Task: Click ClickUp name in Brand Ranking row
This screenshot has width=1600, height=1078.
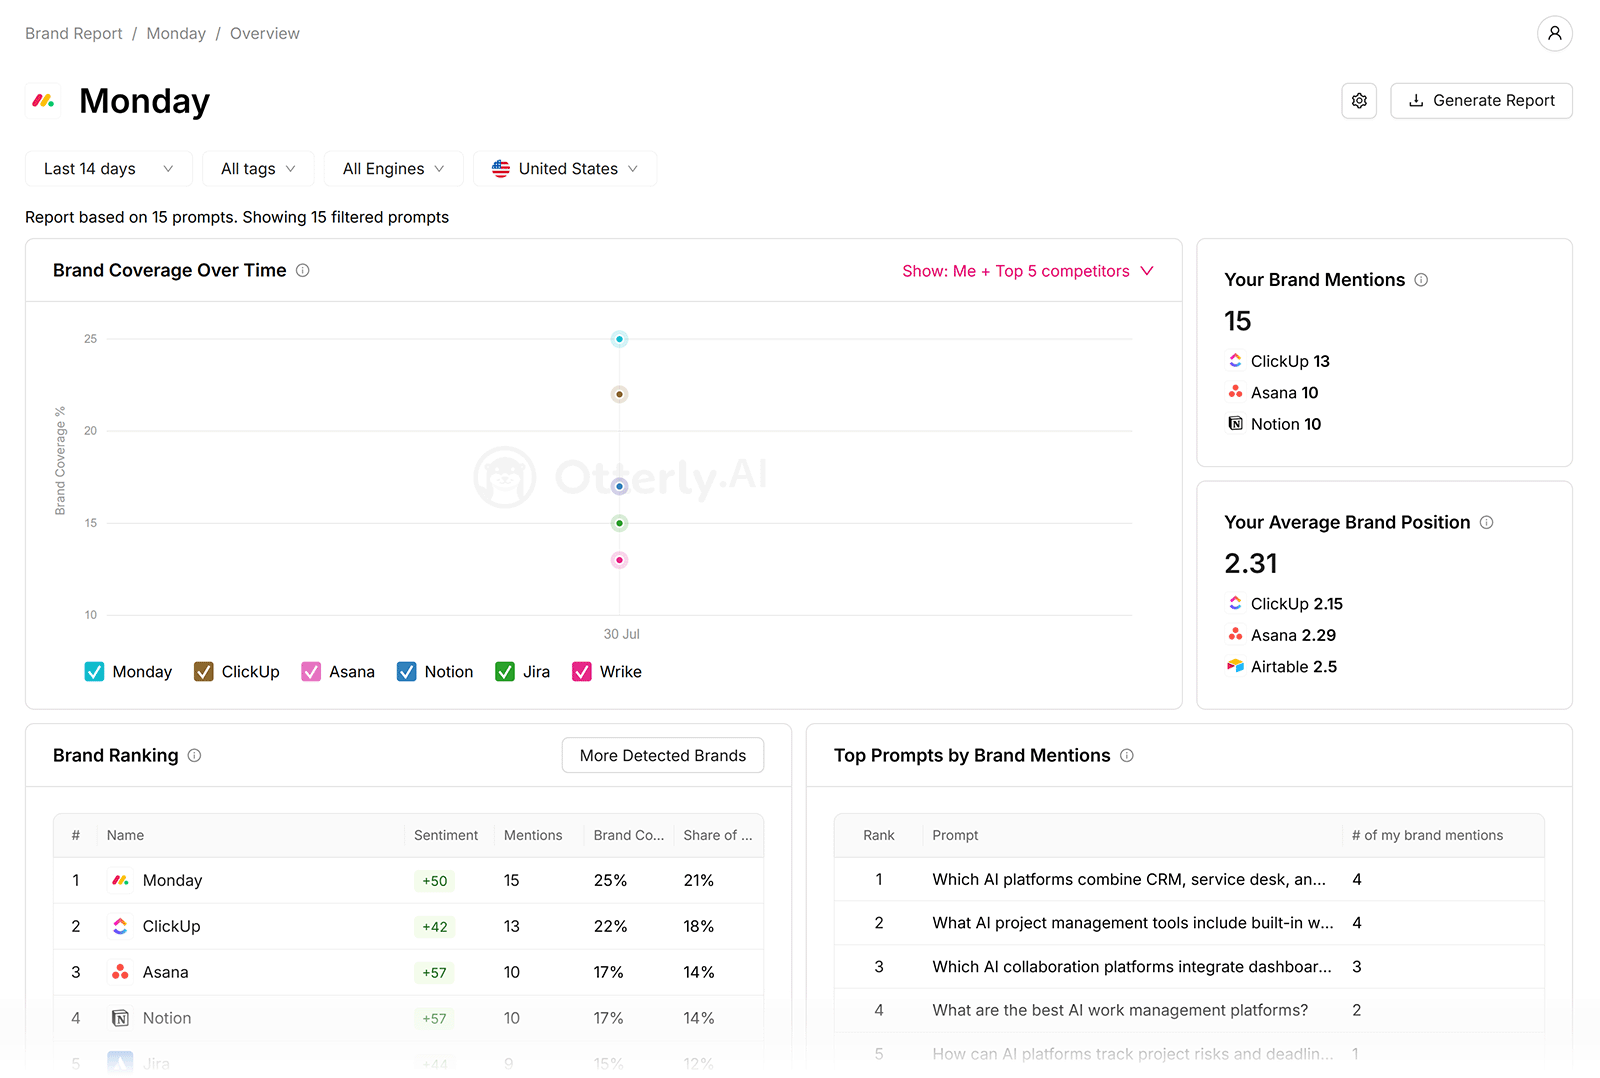Action: tap(171, 926)
